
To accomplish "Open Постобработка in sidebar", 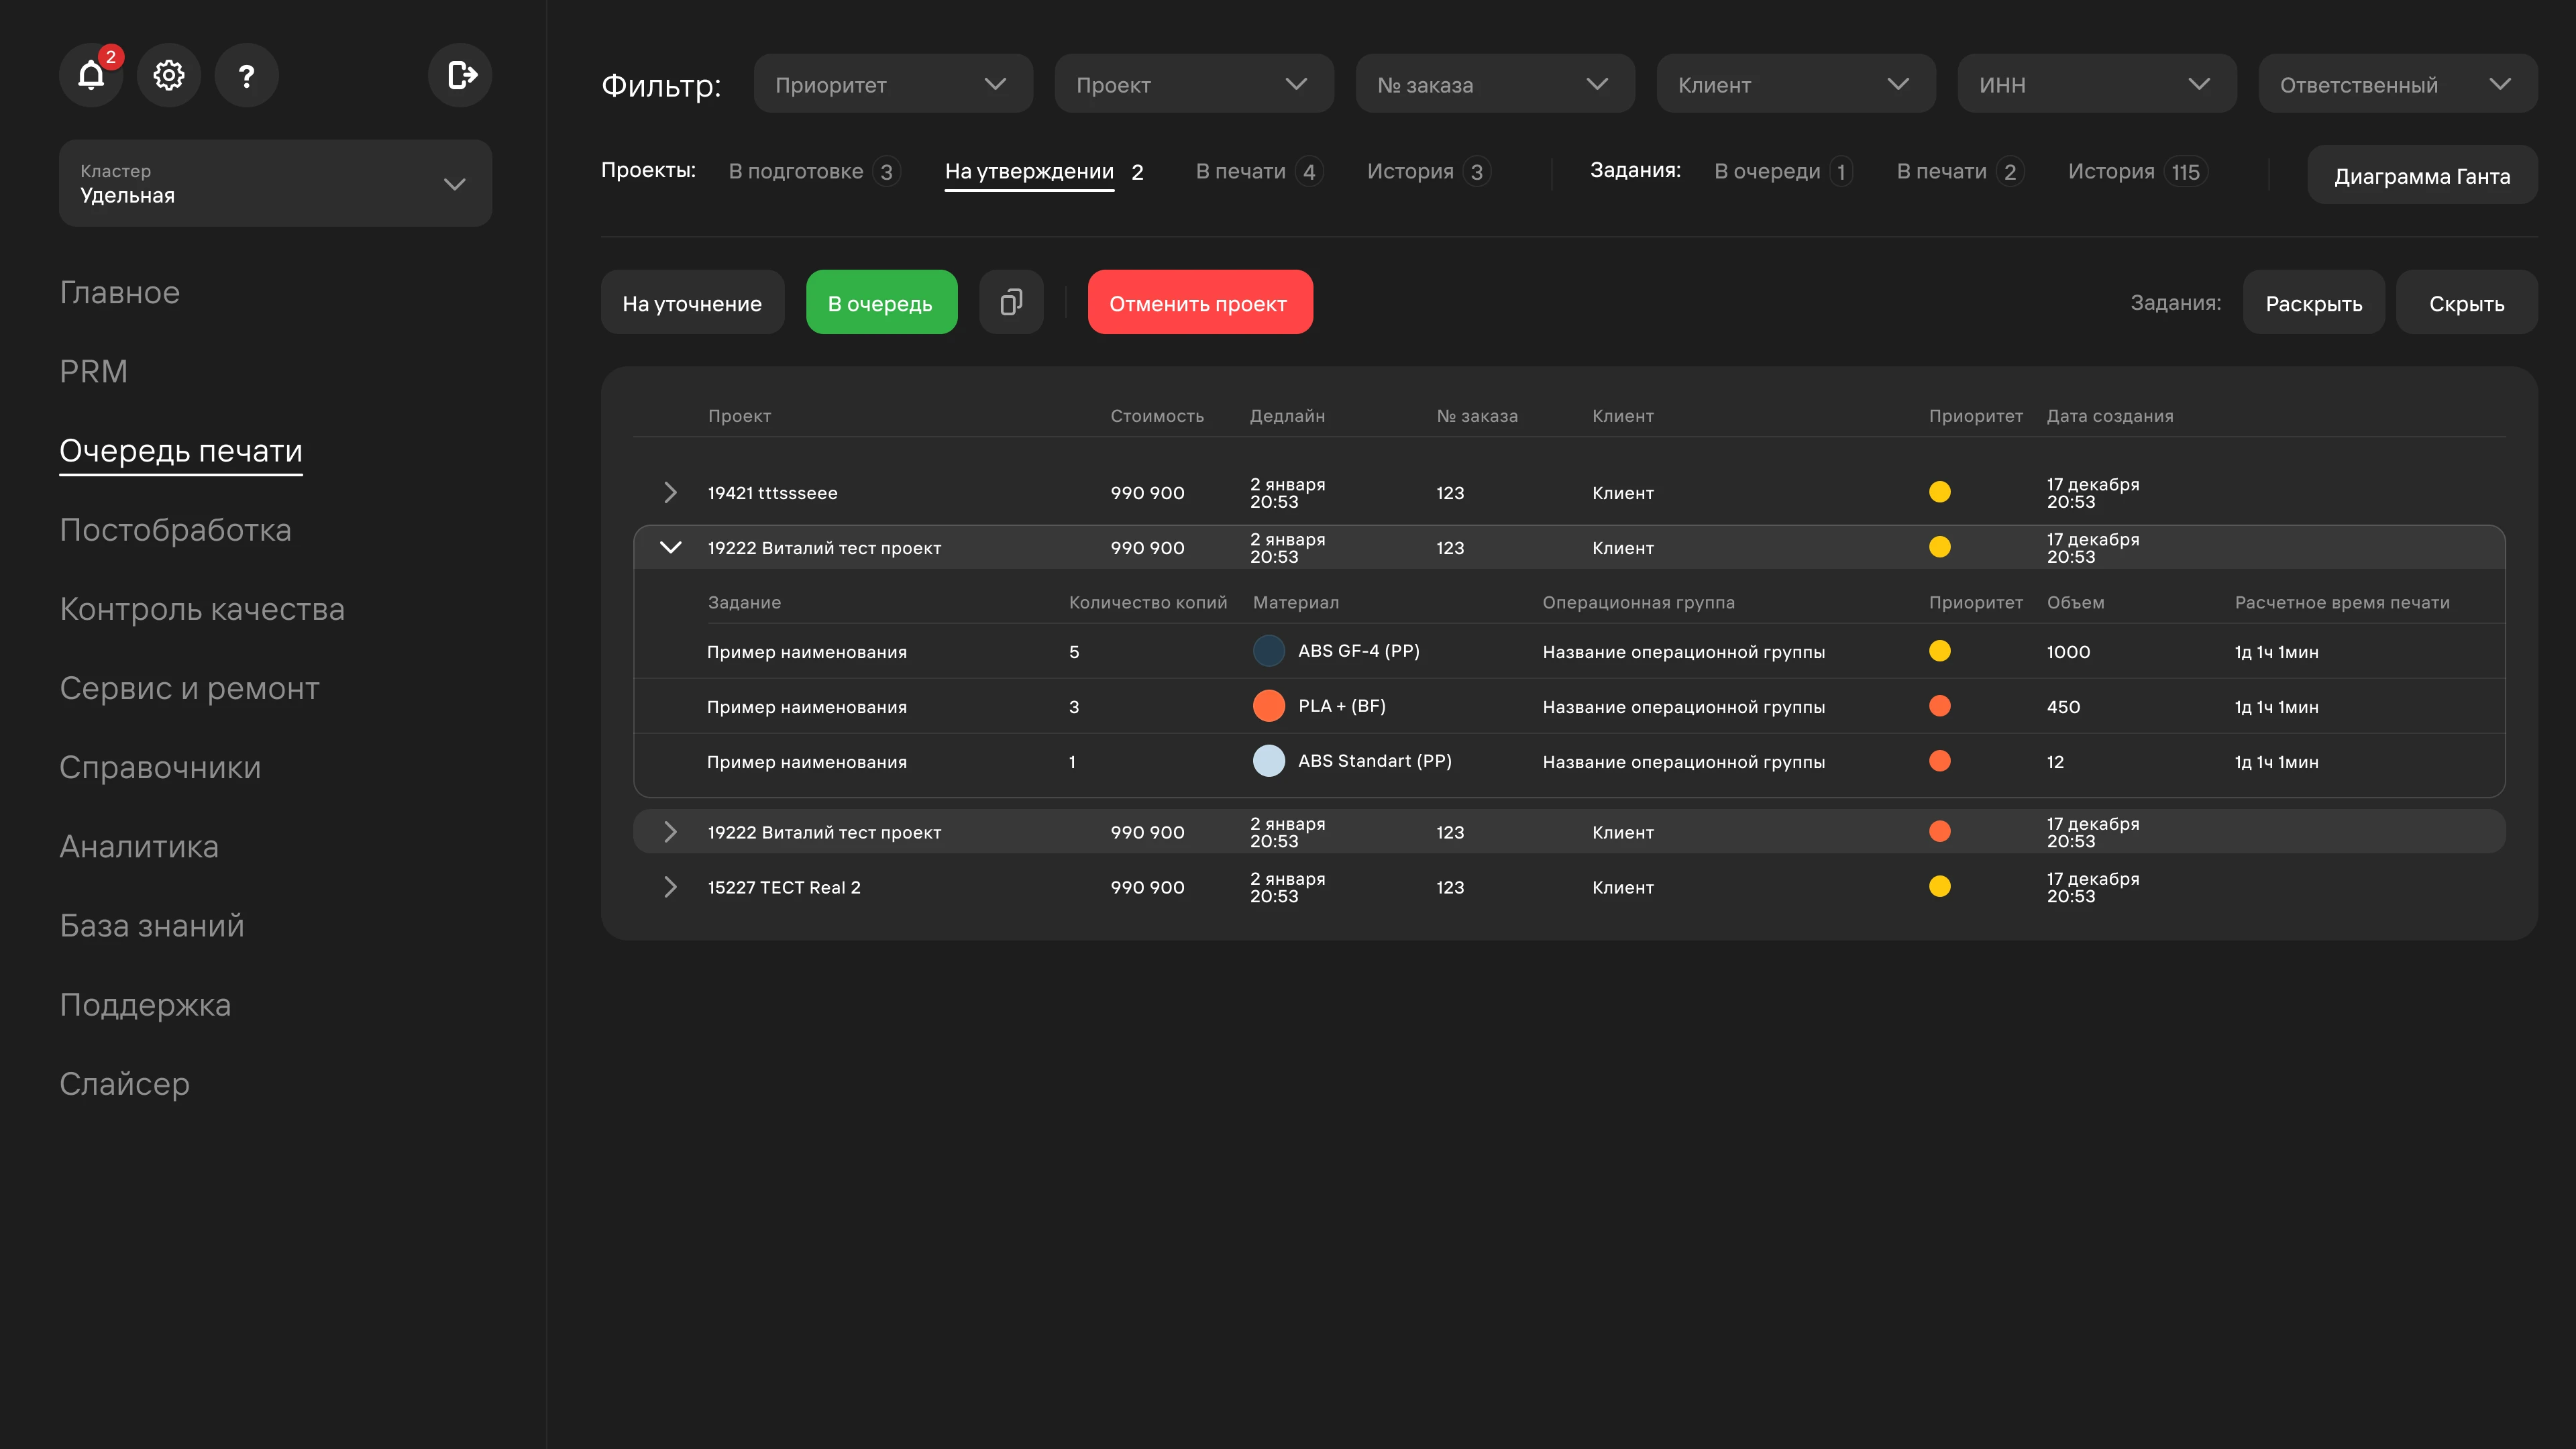I will click(x=175, y=530).
